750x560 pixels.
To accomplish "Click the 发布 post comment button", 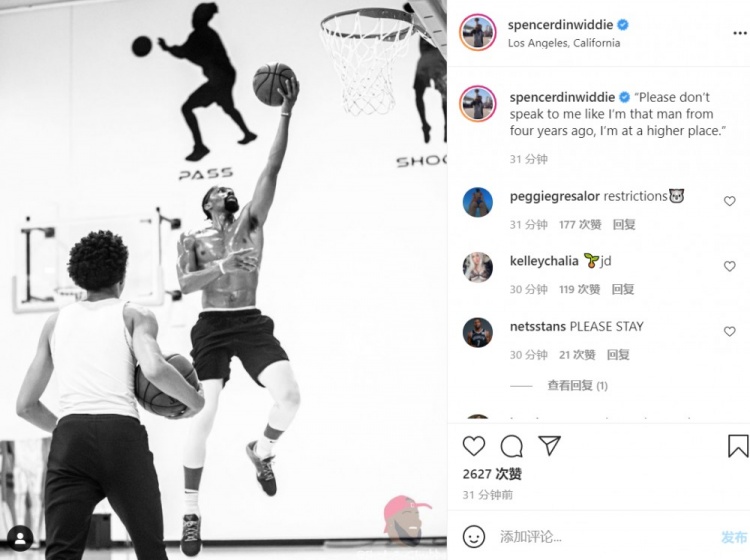I will pos(734,537).
